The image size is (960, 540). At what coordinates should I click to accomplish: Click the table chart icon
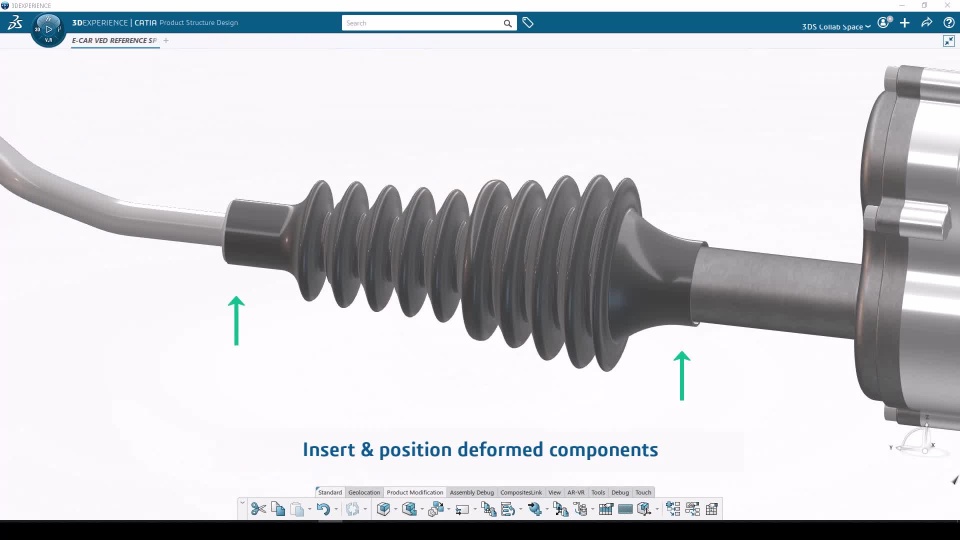click(x=606, y=509)
